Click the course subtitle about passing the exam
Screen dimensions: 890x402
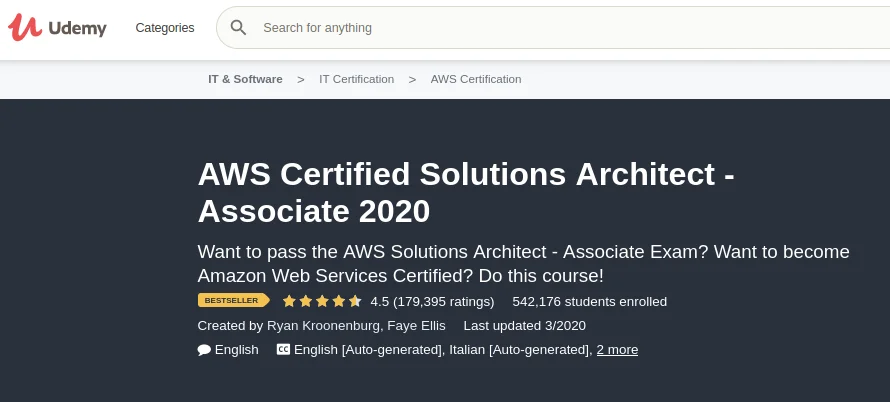[x=523, y=264]
